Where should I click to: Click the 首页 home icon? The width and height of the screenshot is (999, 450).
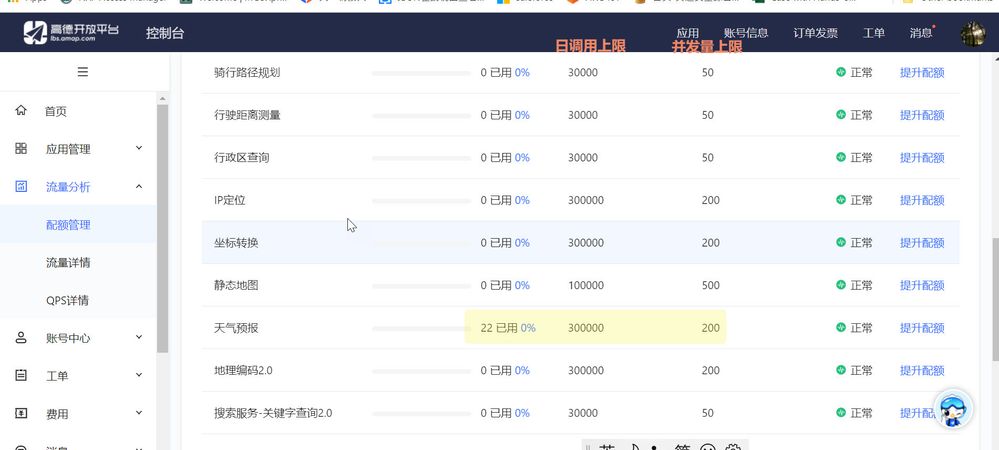pyautogui.click(x=21, y=111)
